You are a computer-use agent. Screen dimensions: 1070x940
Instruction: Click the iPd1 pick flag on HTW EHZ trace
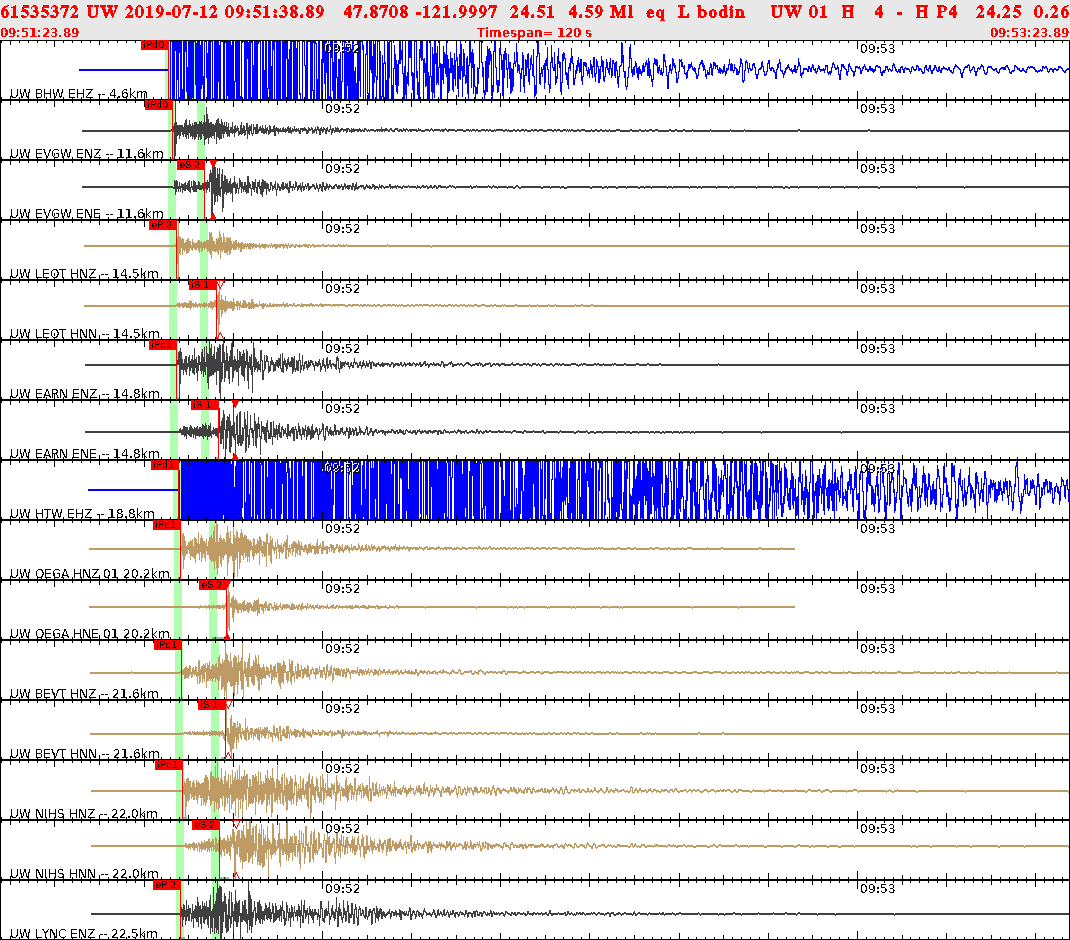[164, 465]
